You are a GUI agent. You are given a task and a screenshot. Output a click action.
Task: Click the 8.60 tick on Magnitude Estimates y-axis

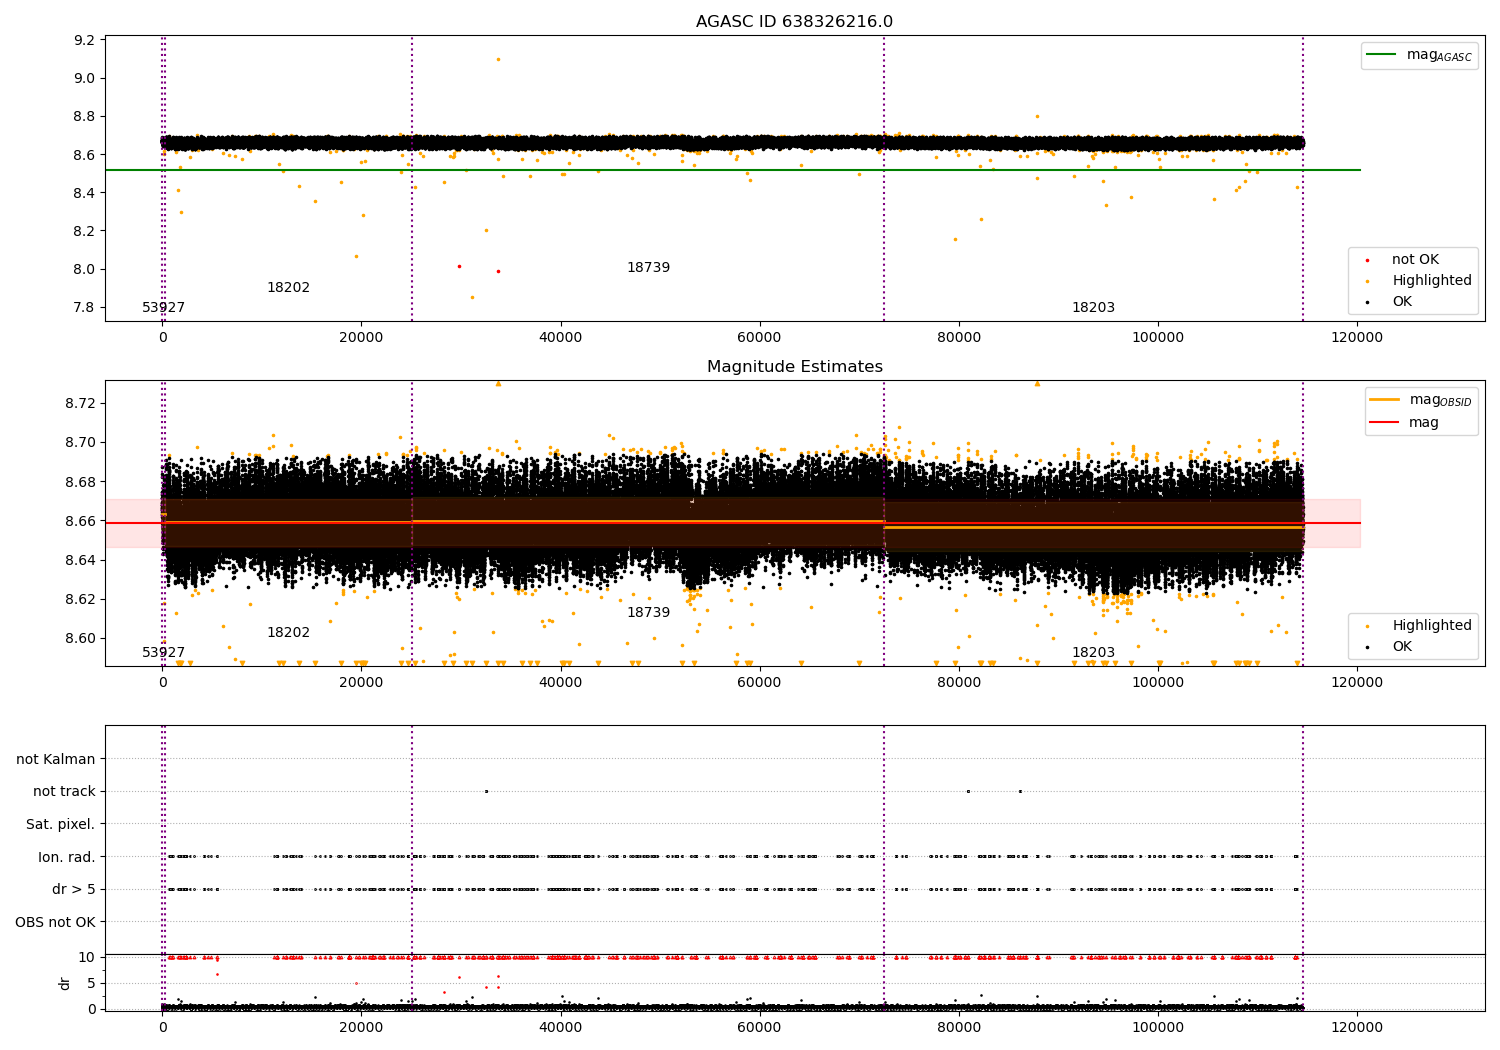pyautogui.click(x=81, y=638)
